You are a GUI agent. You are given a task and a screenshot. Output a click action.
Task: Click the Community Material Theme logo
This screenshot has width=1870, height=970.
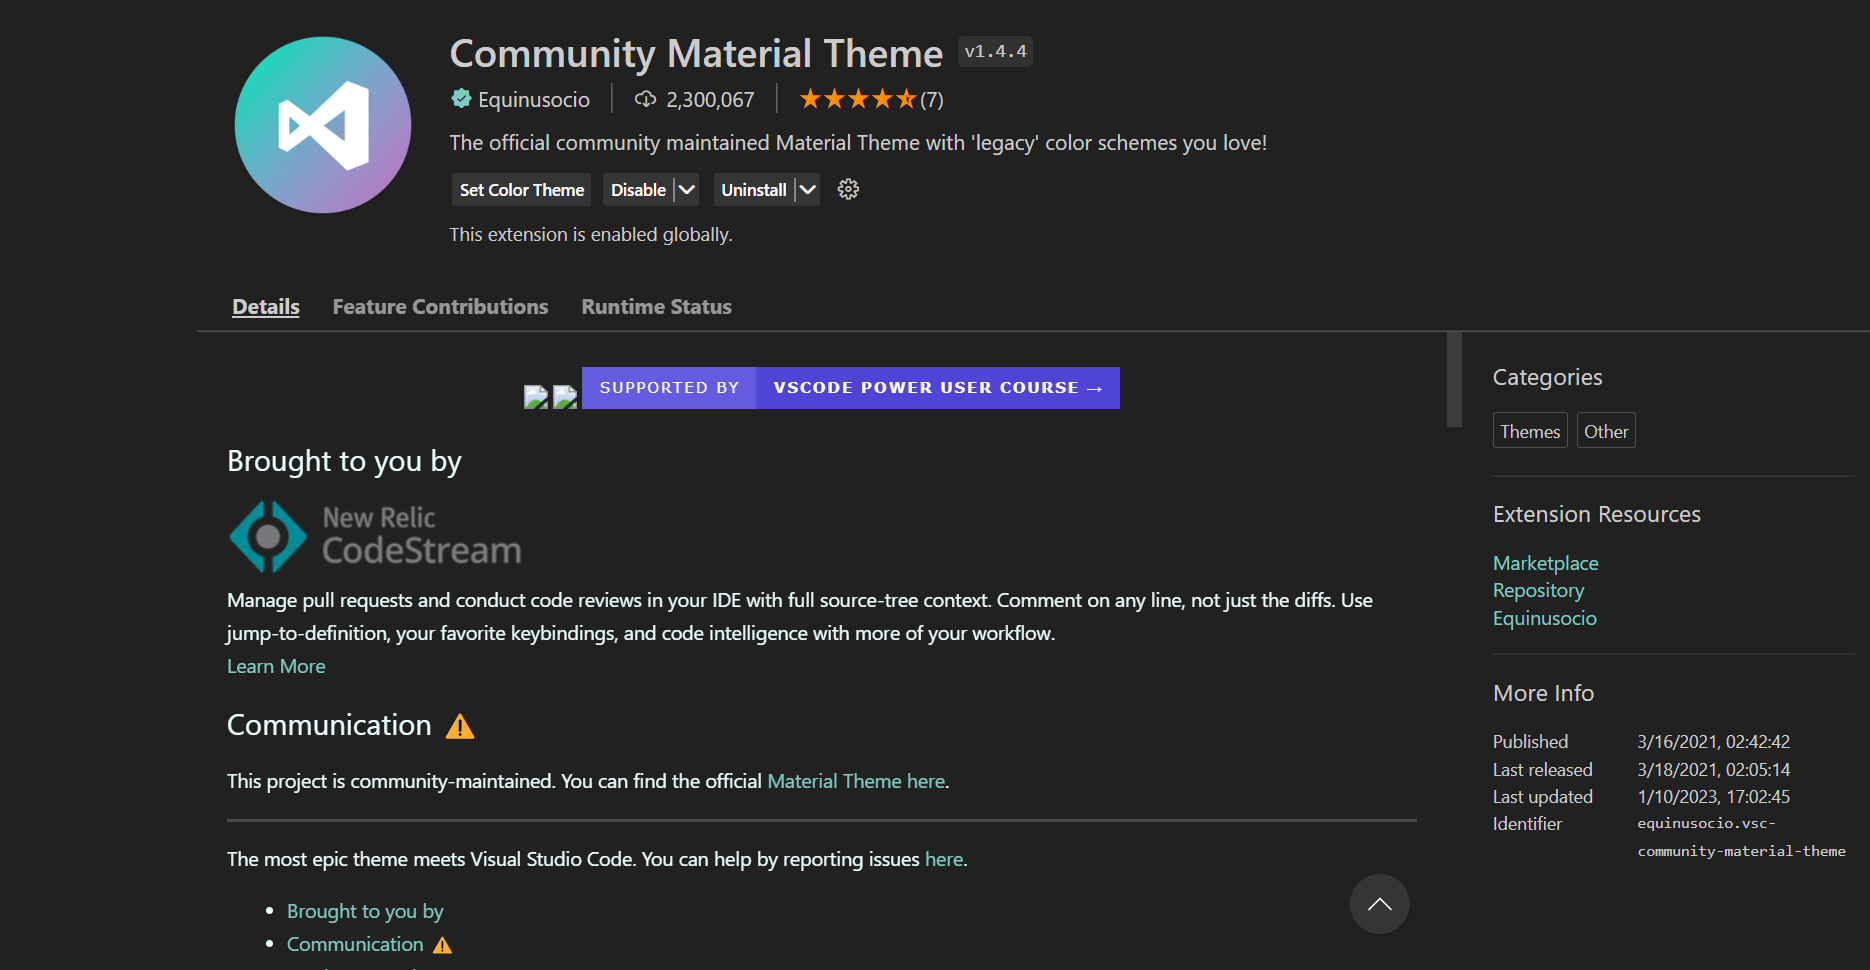tap(323, 125)
